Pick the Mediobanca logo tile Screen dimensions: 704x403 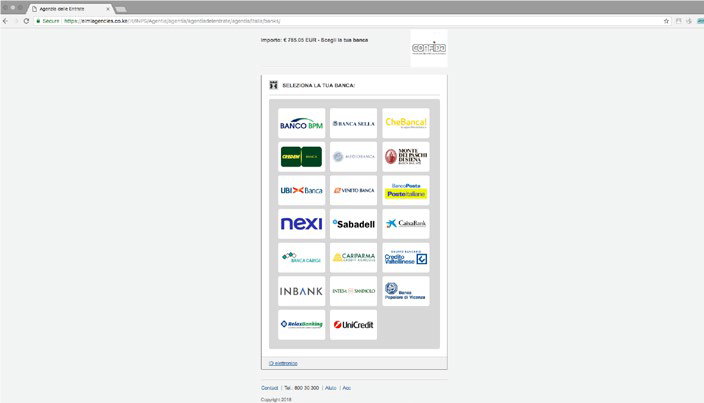[x=353, y=157]
